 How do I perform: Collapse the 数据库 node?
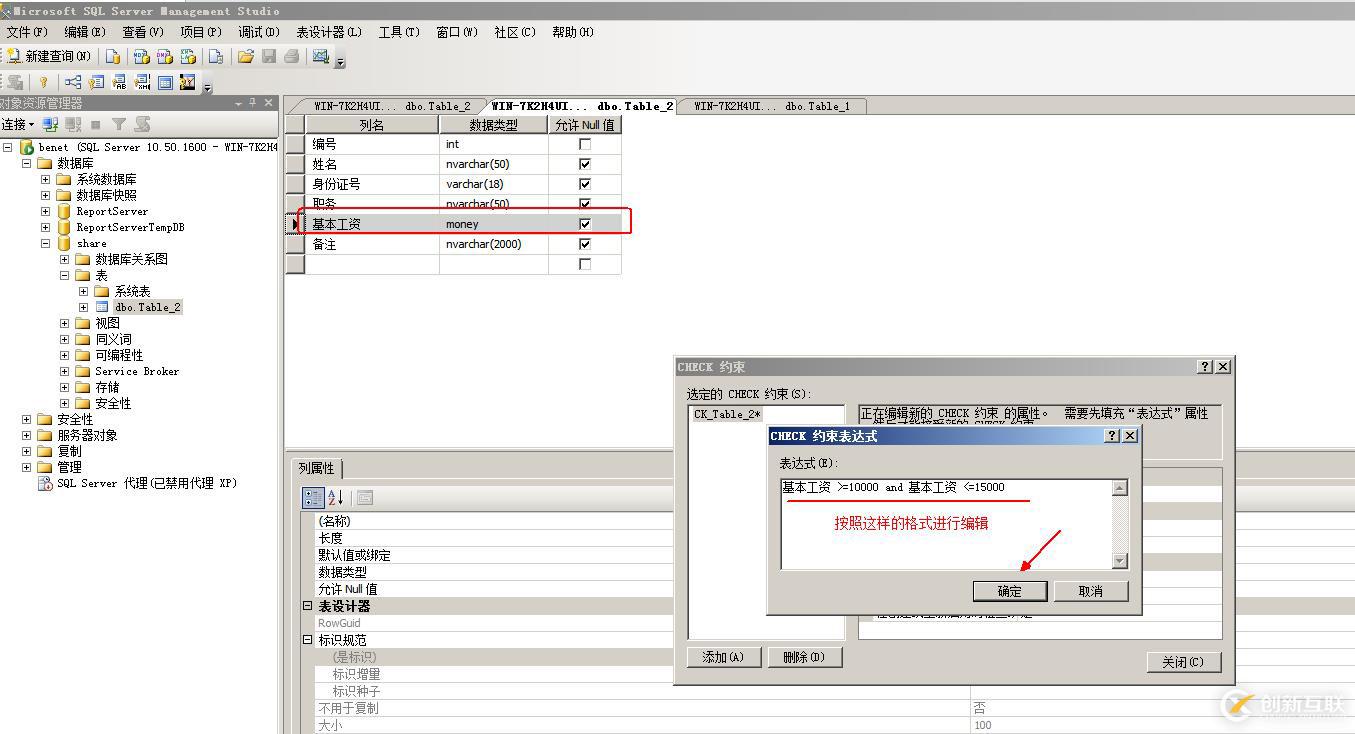tap(25, 163)
